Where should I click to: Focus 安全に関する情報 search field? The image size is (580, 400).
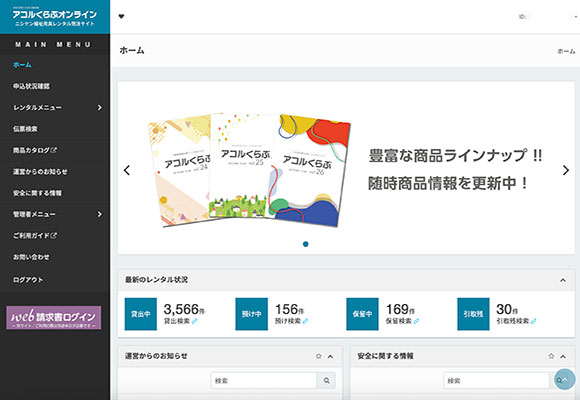496,380
